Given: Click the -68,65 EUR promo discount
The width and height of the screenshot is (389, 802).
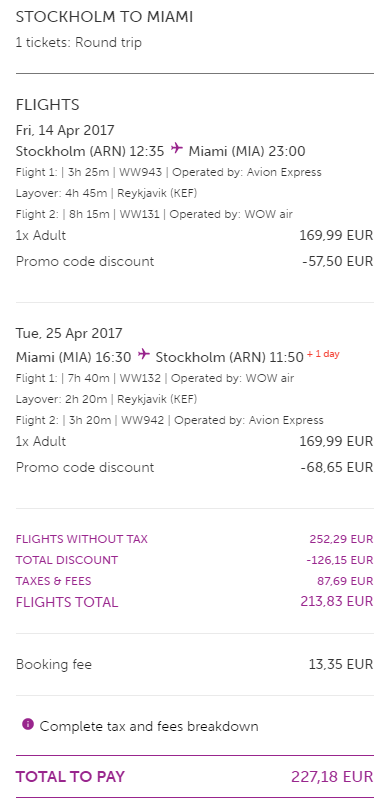Looking at the screenshot, I should (x=337, y=467).
